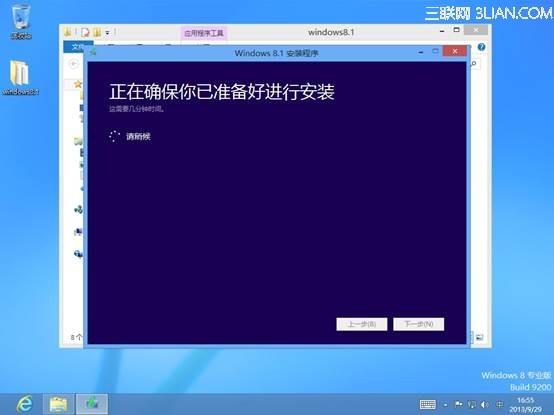Maximize the windows8.1 Explorer window
Image resolution: width=554 pixels, height=415 pixels.
[x=456, y=30]
